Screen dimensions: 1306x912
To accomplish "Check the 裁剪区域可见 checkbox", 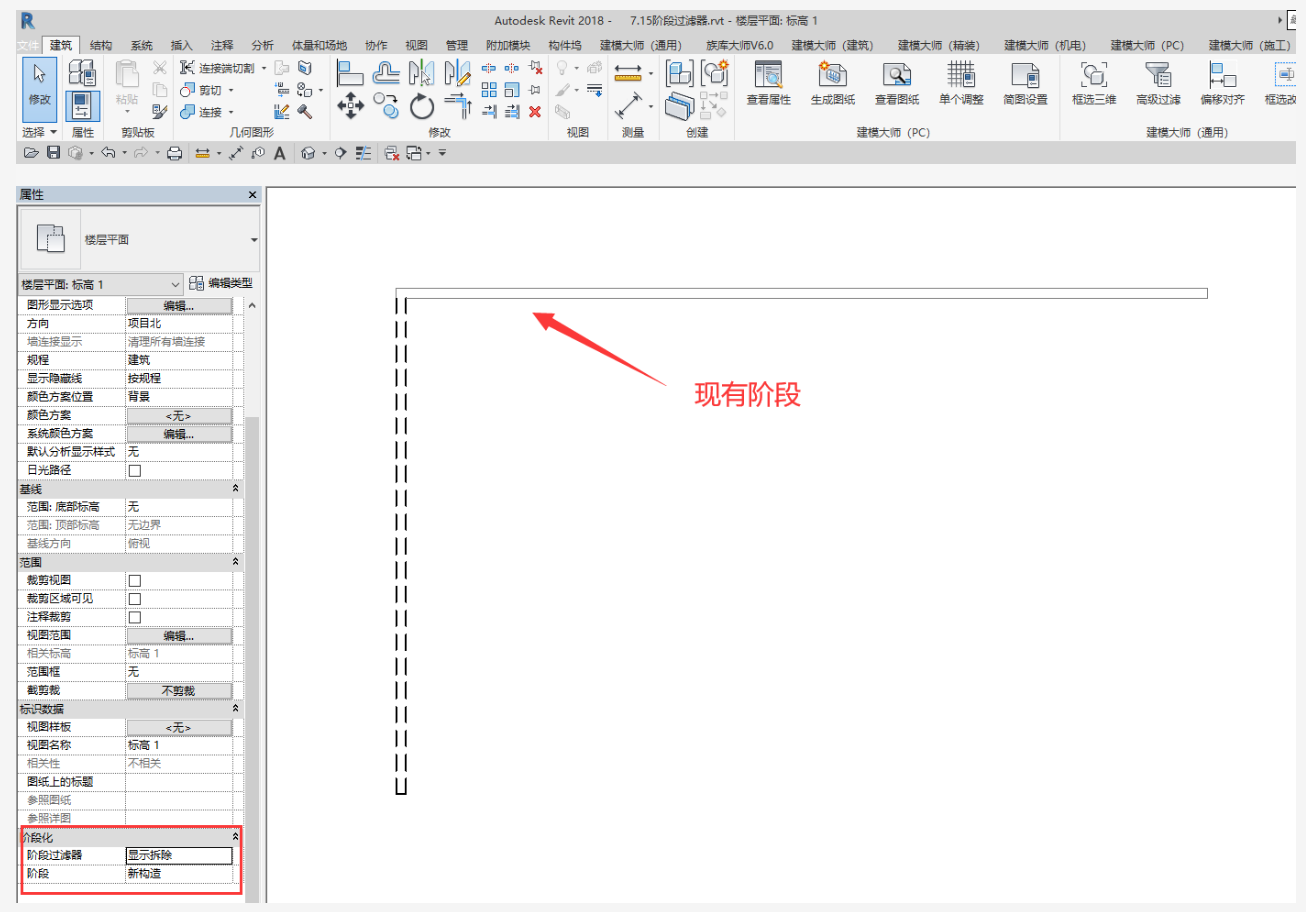I will 134,599.
